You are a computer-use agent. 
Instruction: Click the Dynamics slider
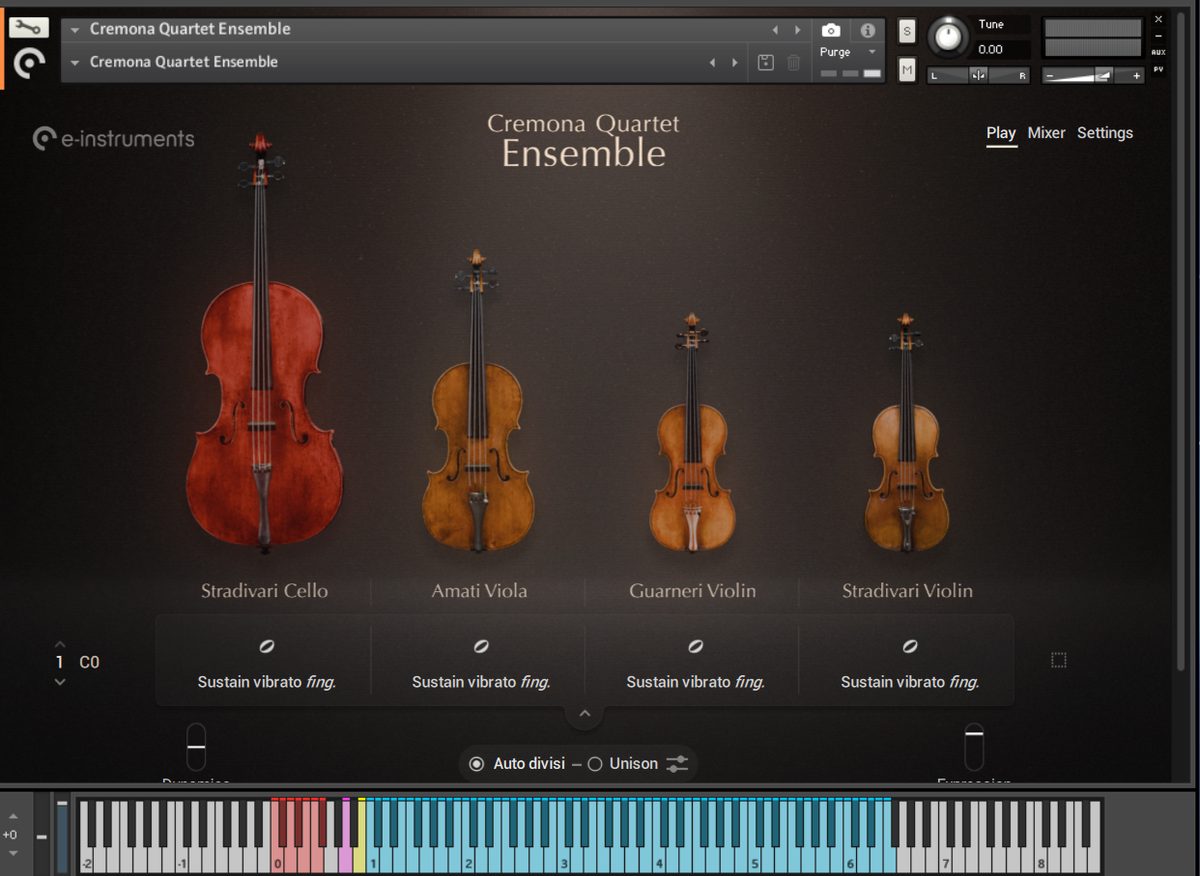pos(196,747)
